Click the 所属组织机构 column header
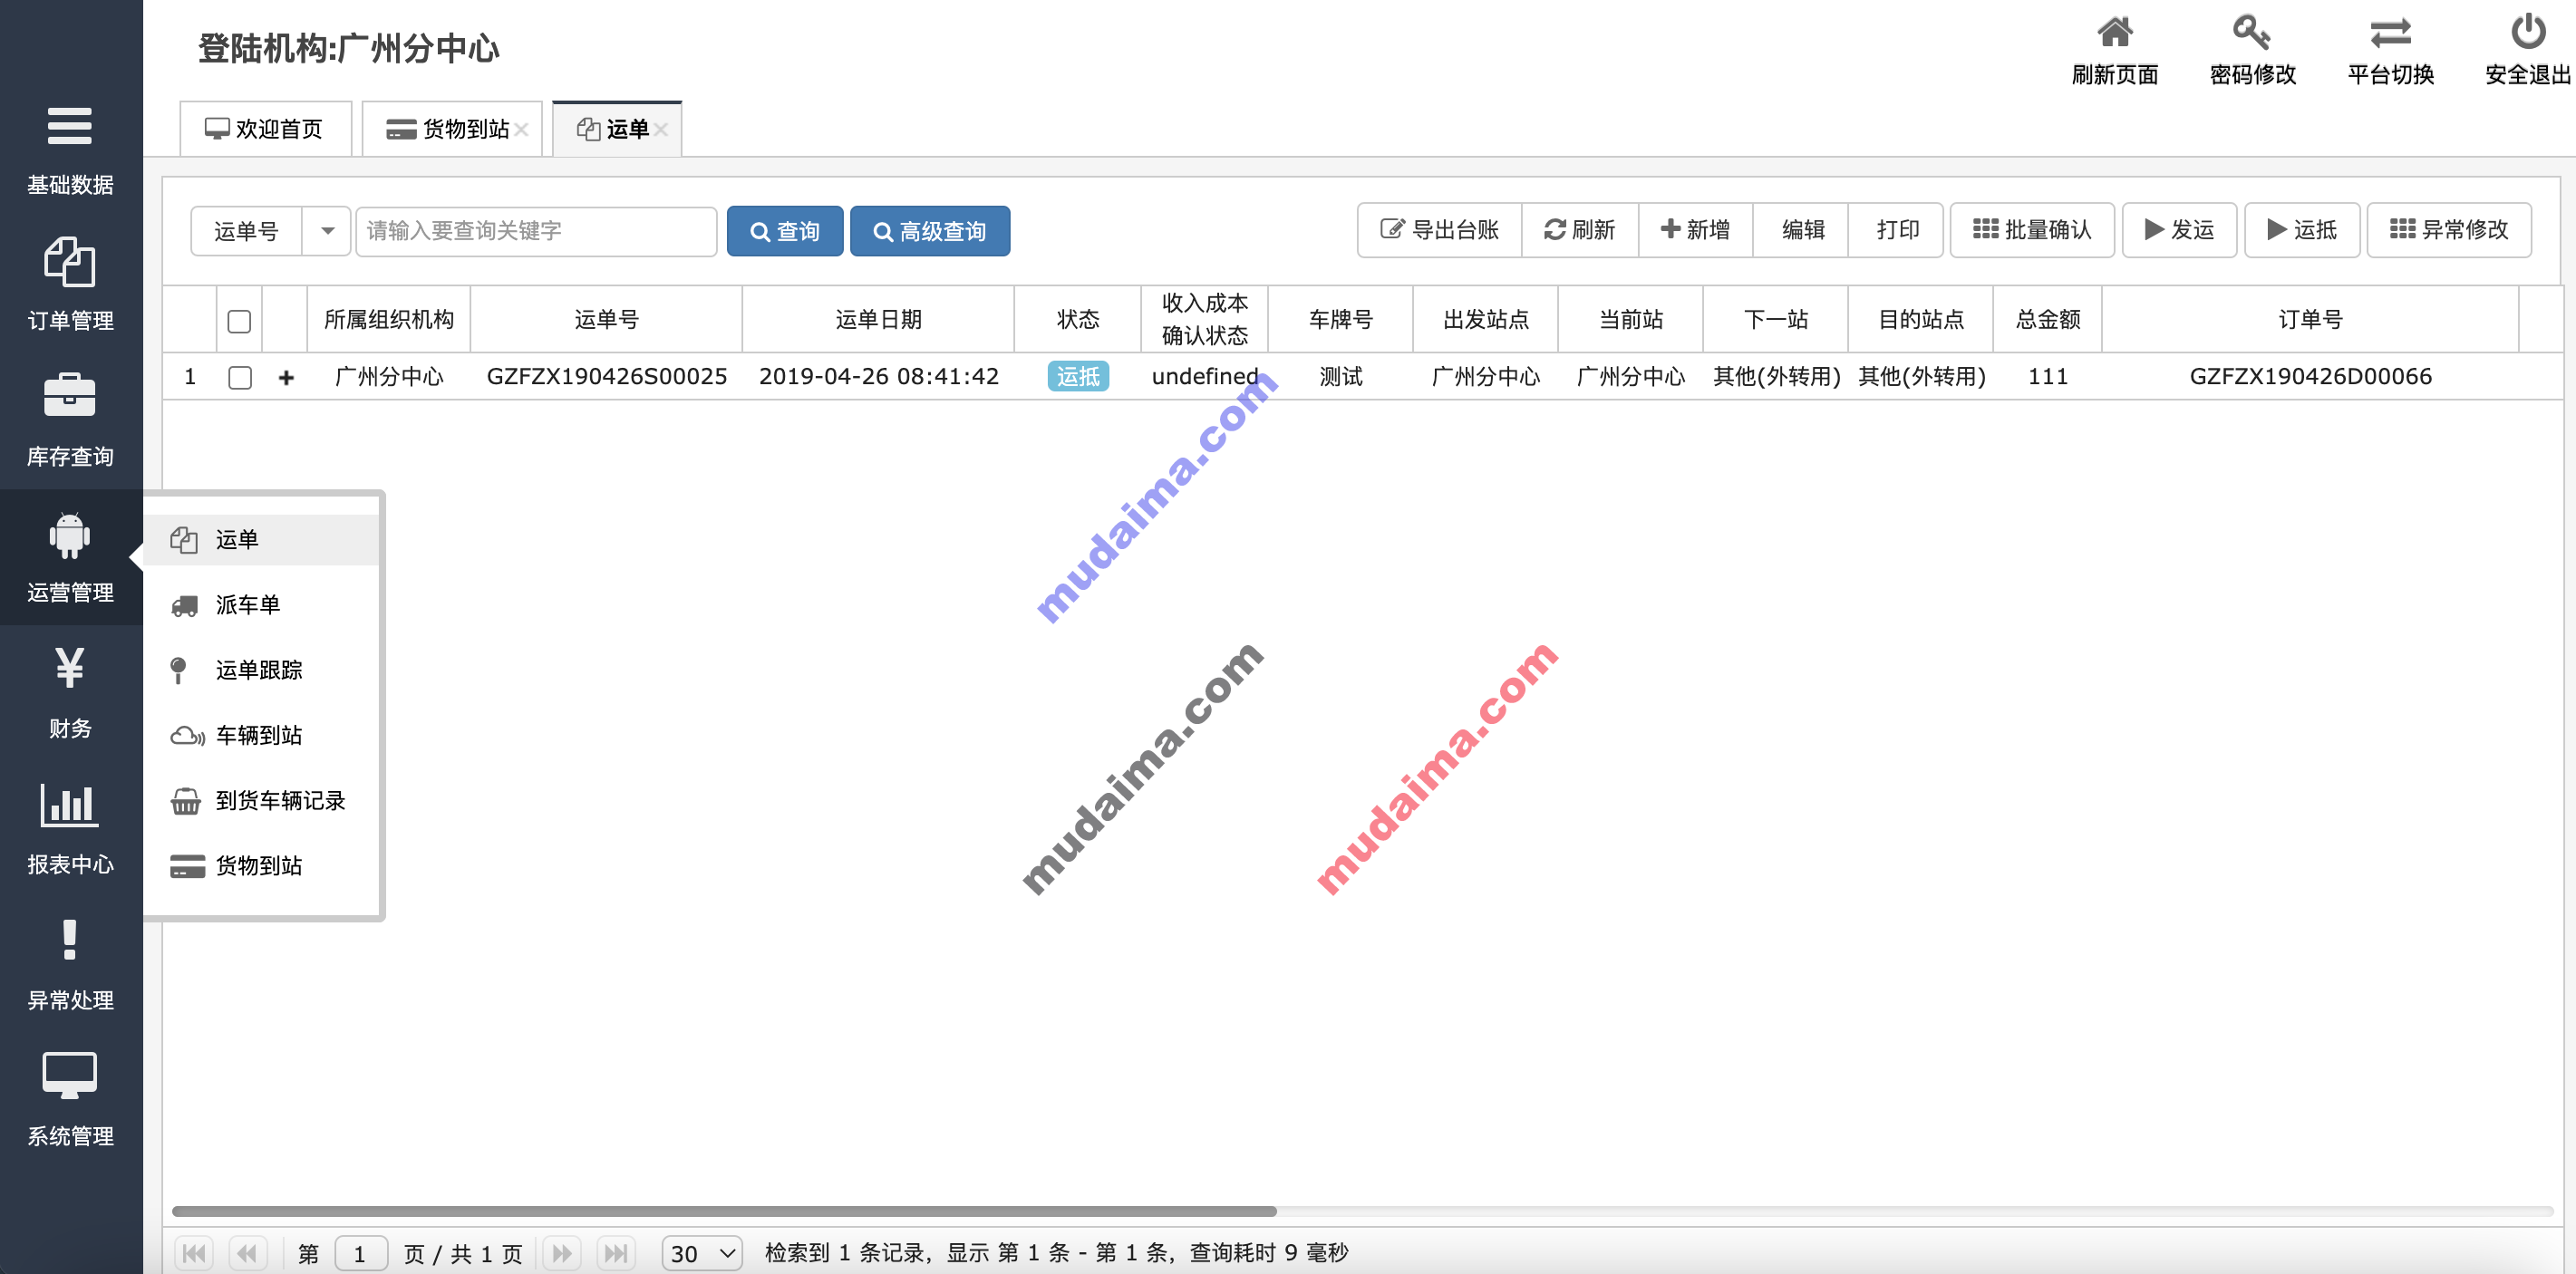Screen dimensions: 2576x1274 point(389,320)
